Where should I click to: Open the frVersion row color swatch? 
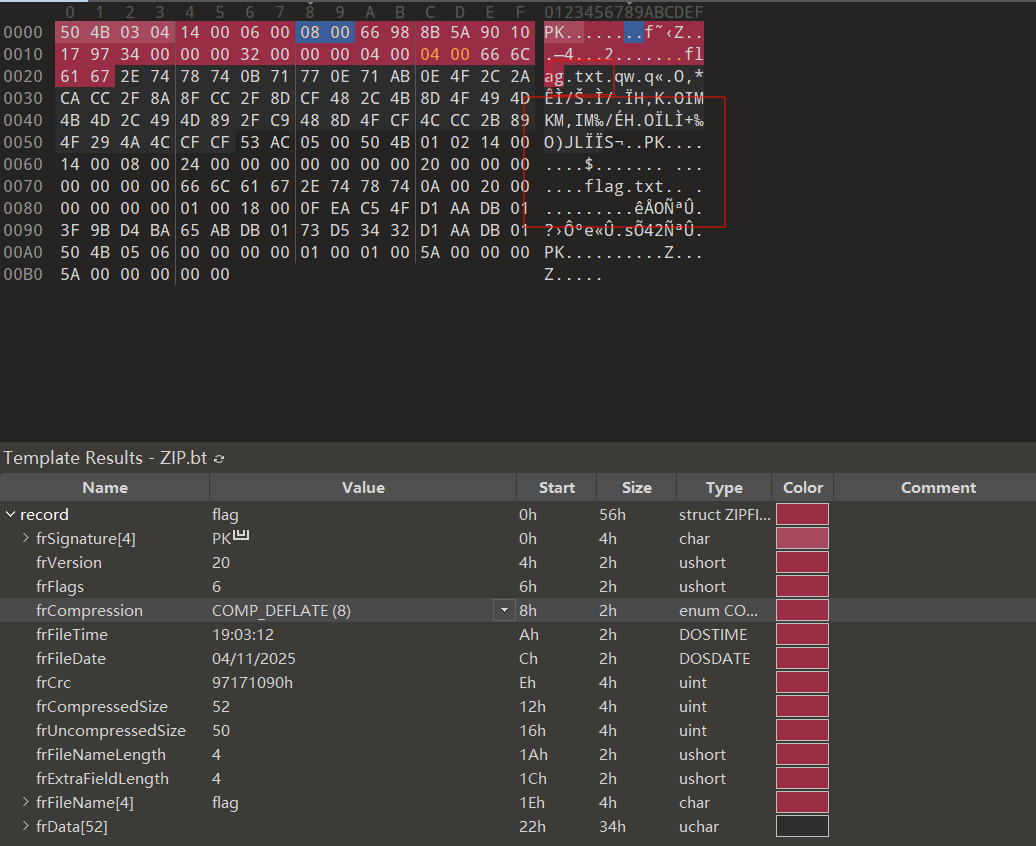point(802,562)
